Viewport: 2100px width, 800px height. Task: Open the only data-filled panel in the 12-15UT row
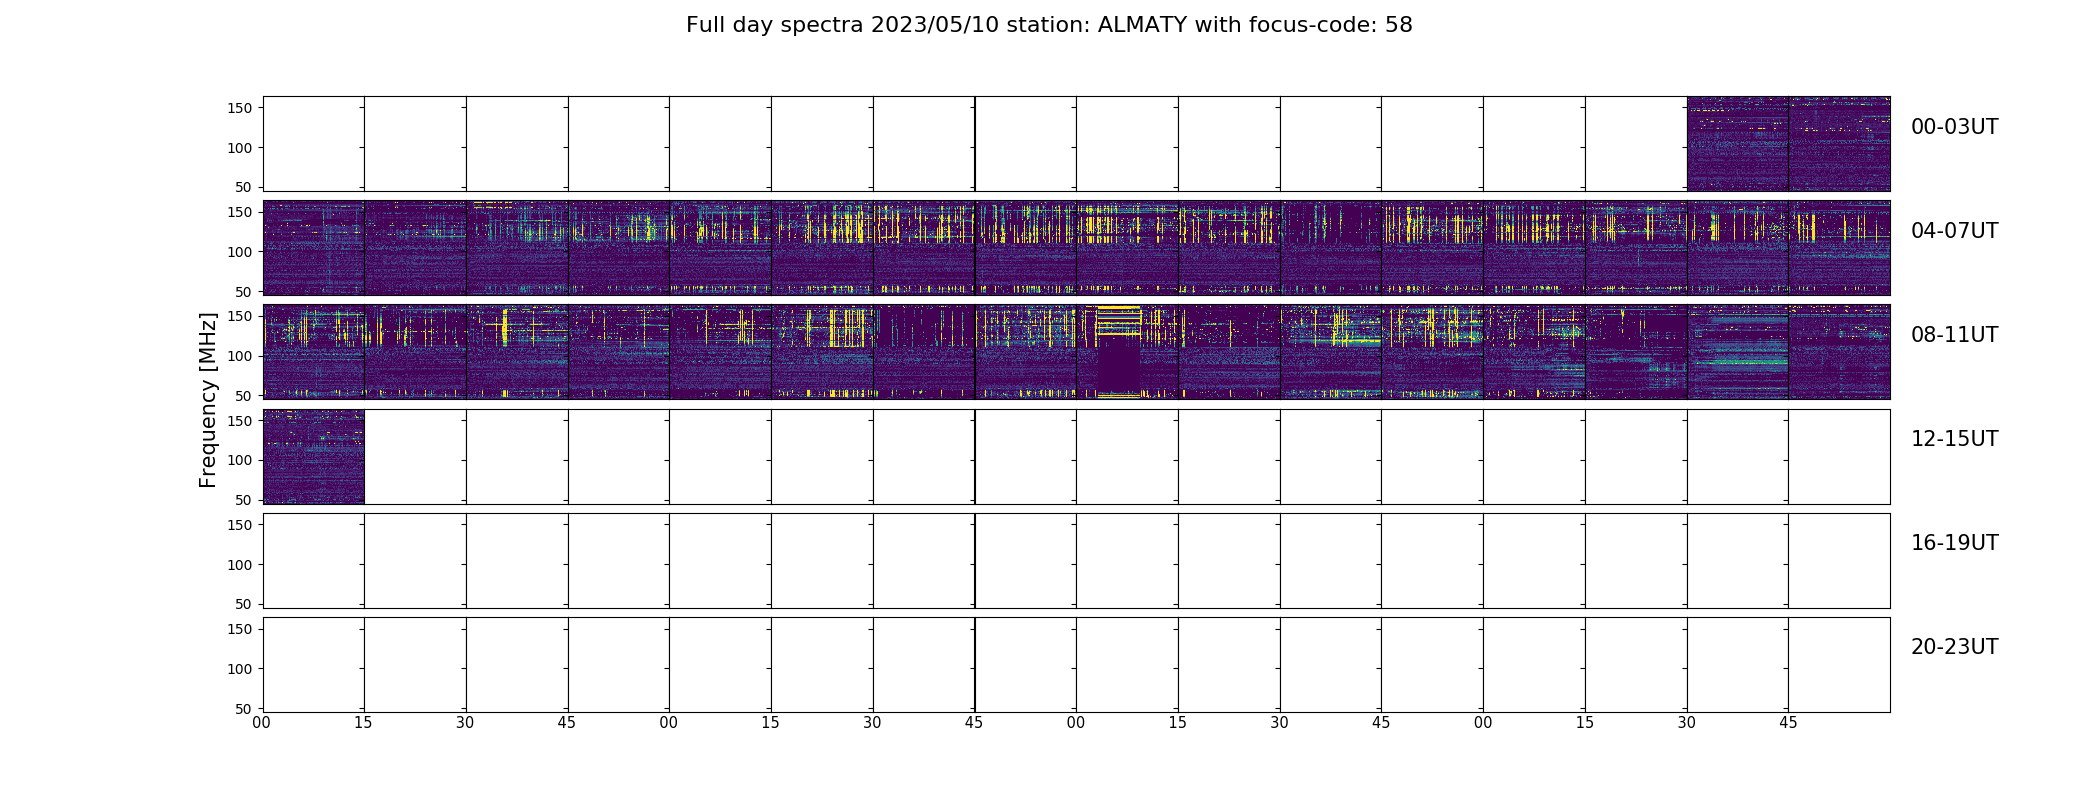[313, 456]
